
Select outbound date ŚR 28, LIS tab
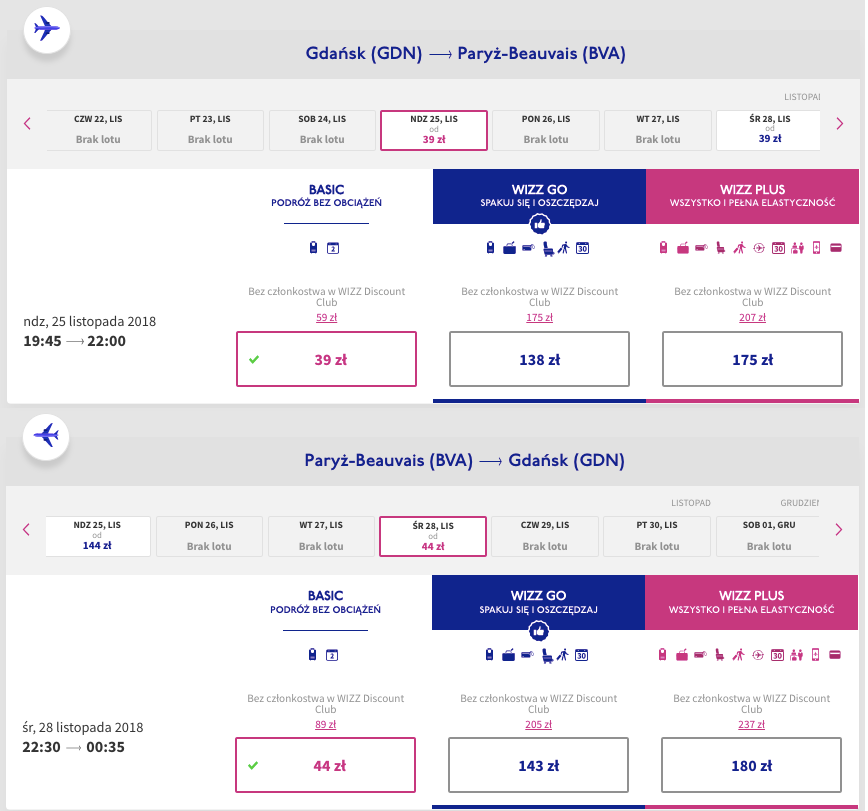pos(769,129)
